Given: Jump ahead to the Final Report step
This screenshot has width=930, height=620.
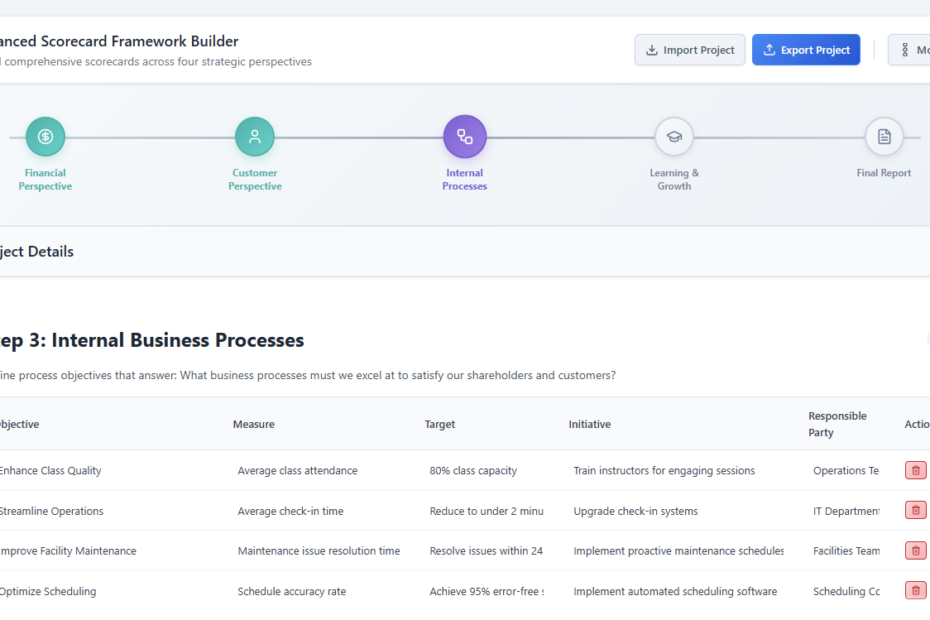Looking at the screenshot, I should [884, 136].
